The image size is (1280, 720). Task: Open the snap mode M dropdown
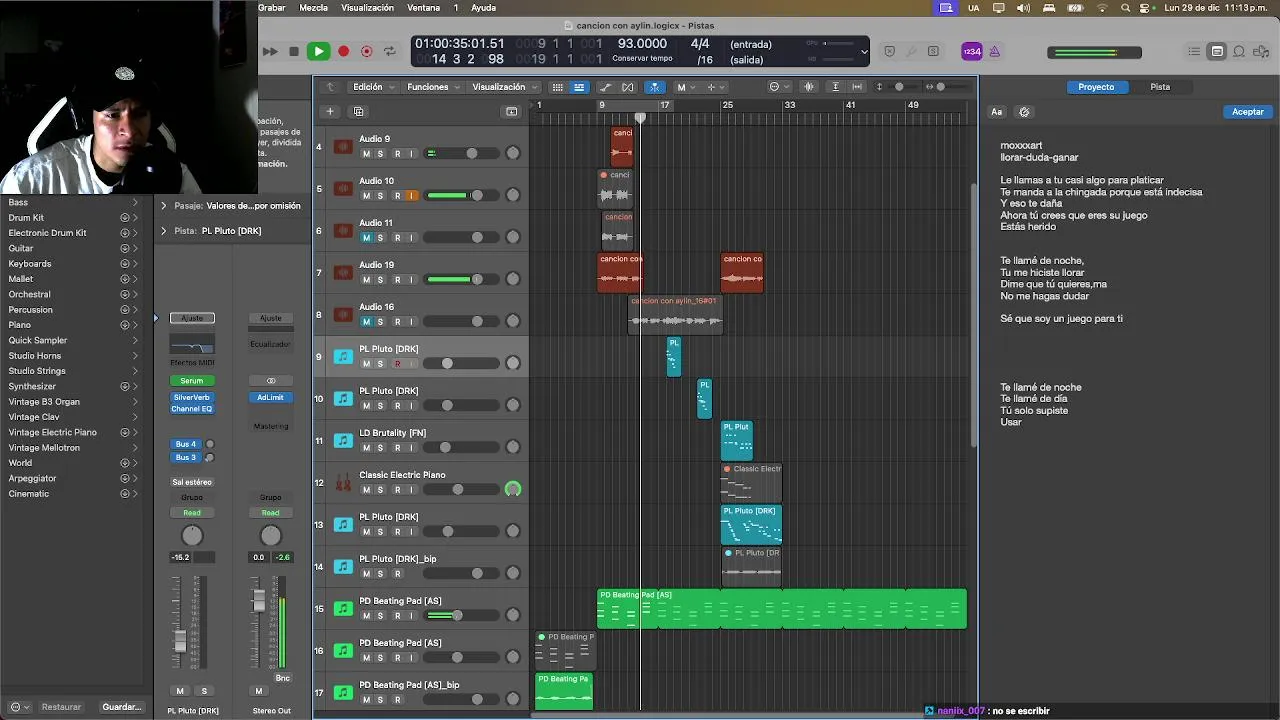(685, 87)
